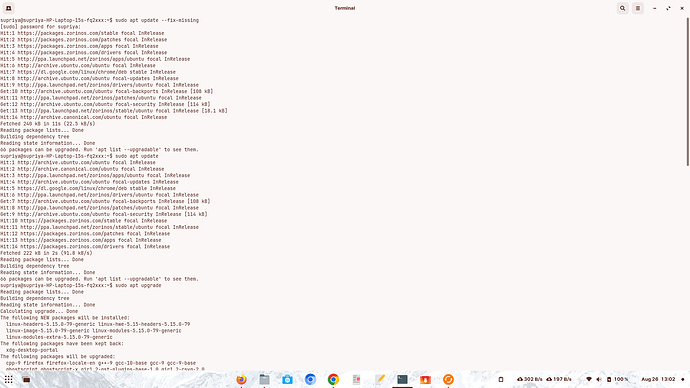The image size is (690, 388).
Task: Open the terminal hamburger menu
Action: click(x=638, y=8)
